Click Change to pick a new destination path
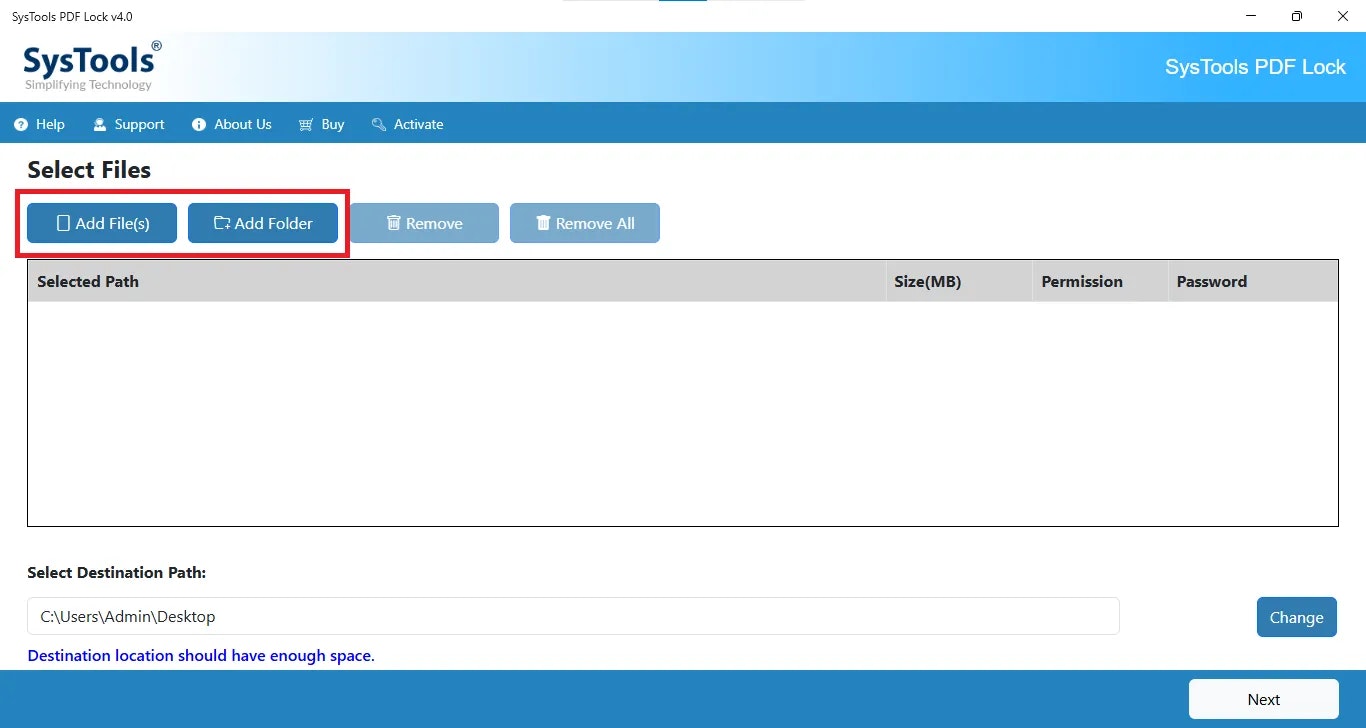Image resolution: width=1366 pixels, height=728 pixels. pos(1297,617)
